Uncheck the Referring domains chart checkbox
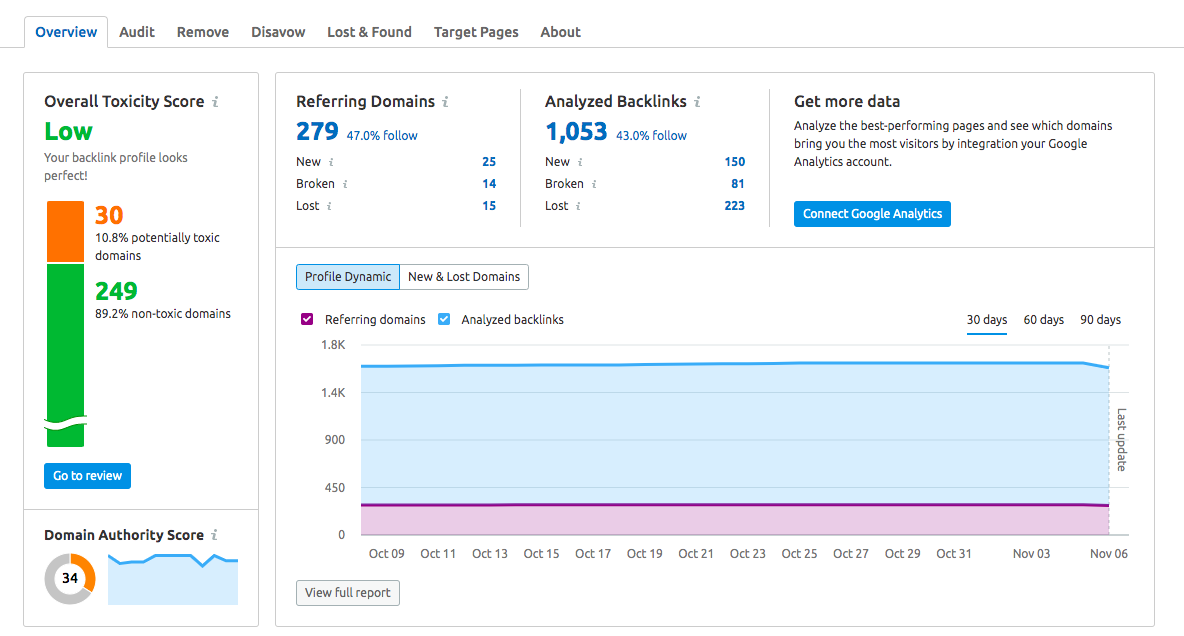This screenshot has width=1184, height=636. pyautogui.click(x=307, y=320)
